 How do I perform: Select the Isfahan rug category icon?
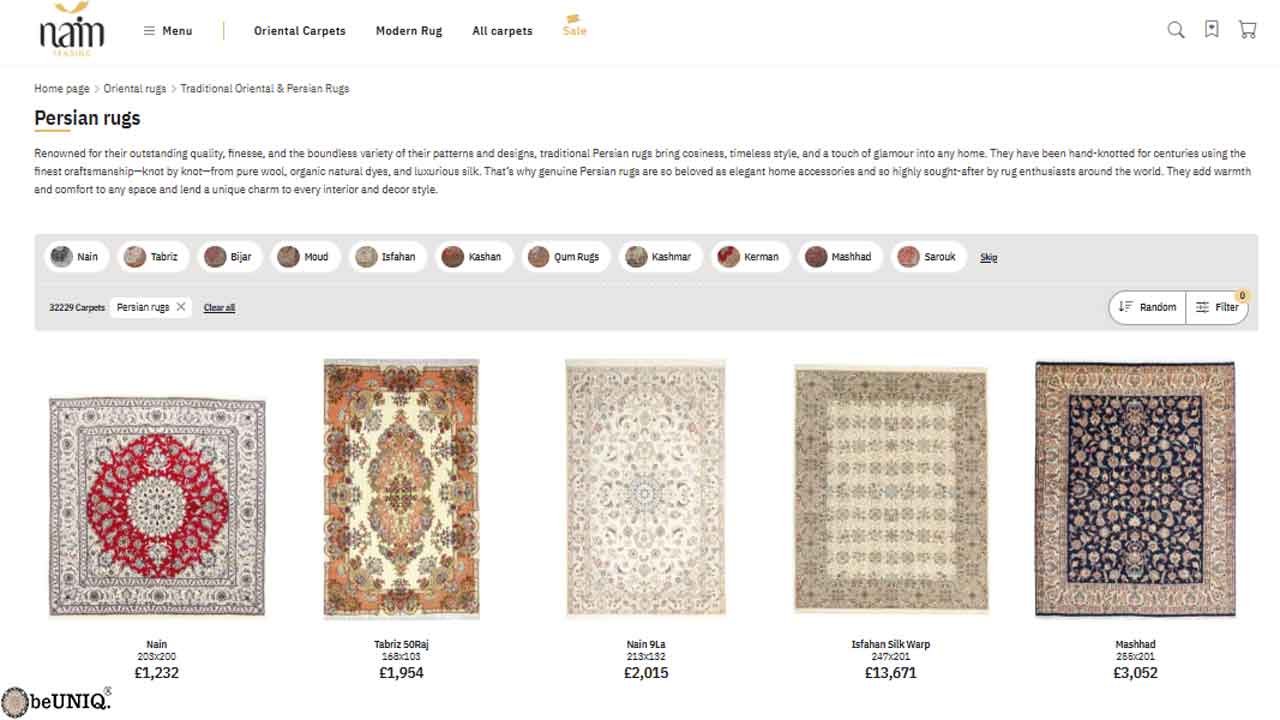[x=365, y=257]
